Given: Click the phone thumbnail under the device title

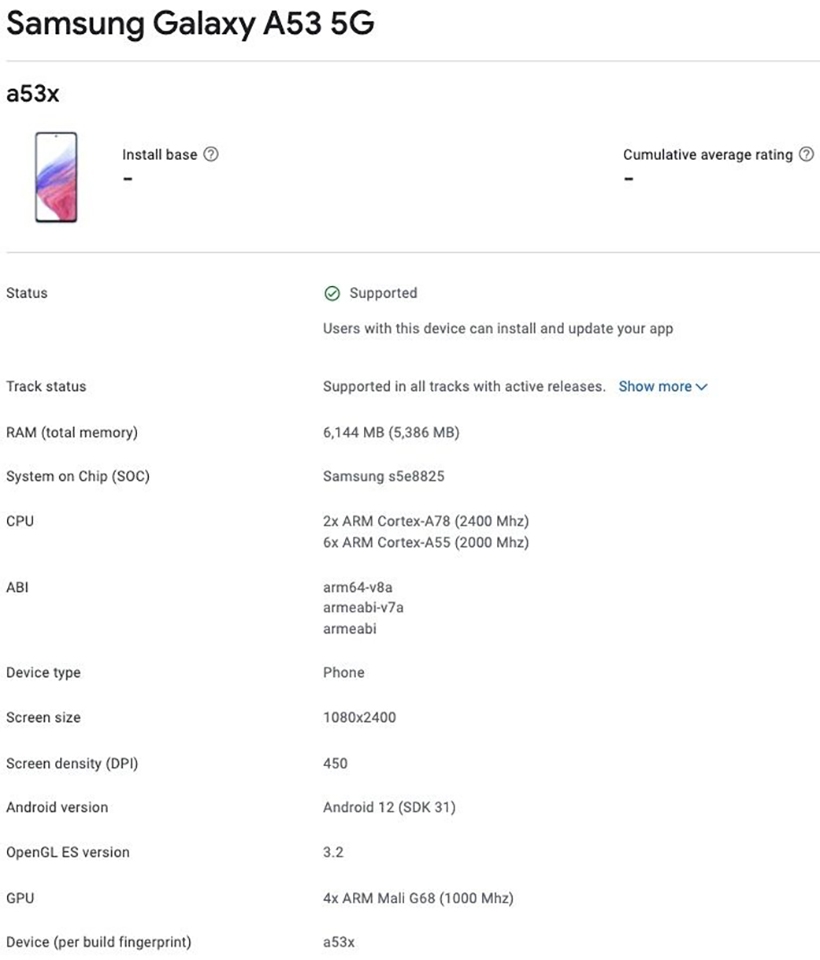Looking at the screenshot, I should 56,179.
